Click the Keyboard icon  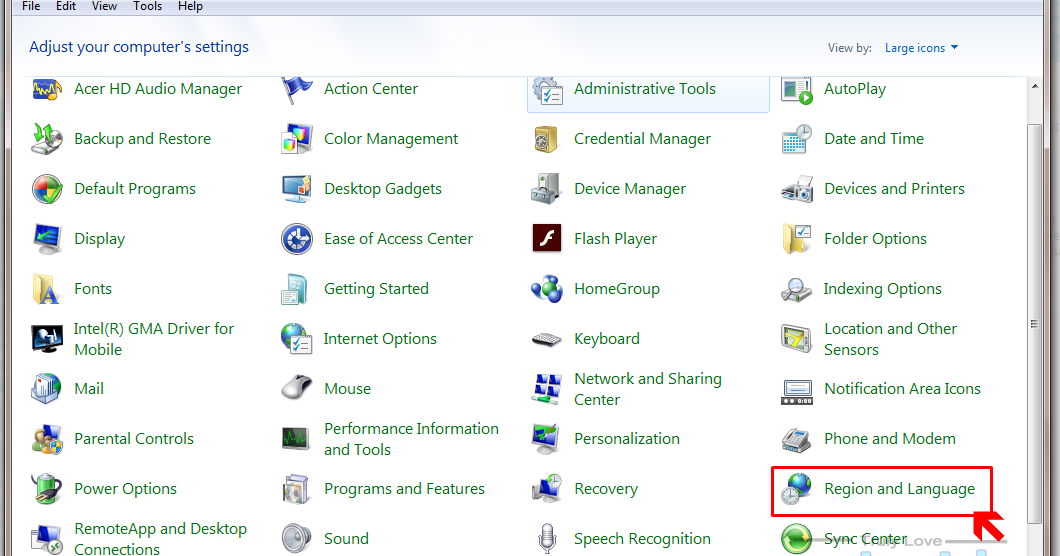546,340
